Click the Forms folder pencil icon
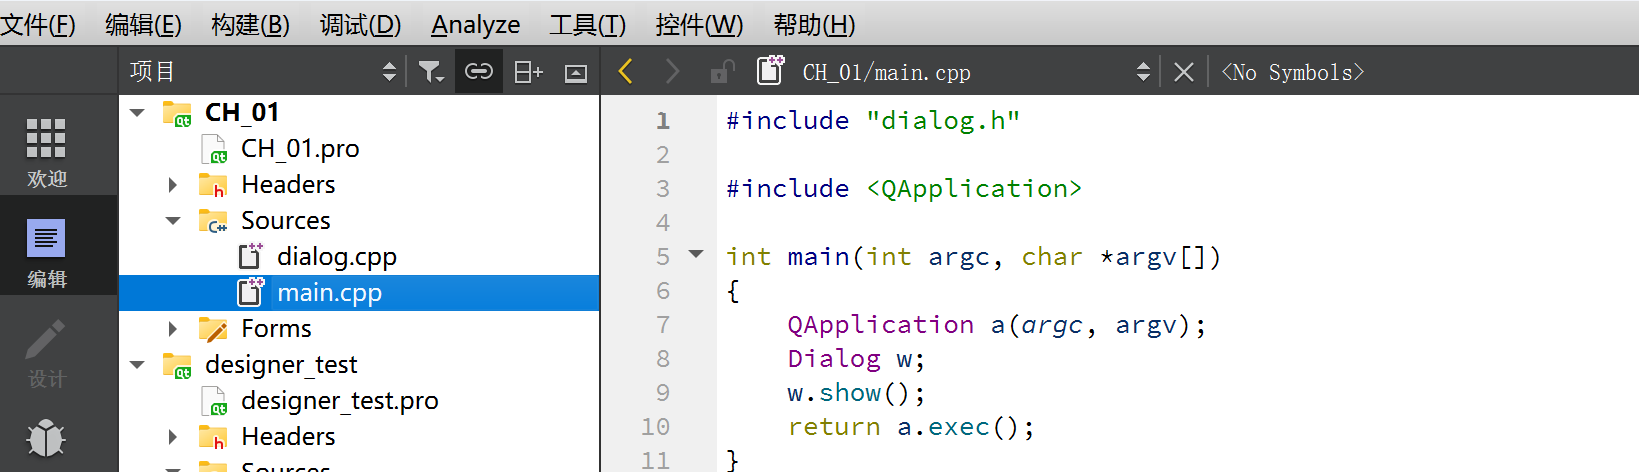This screenshot has width=1639, height=472. (213, 329)
